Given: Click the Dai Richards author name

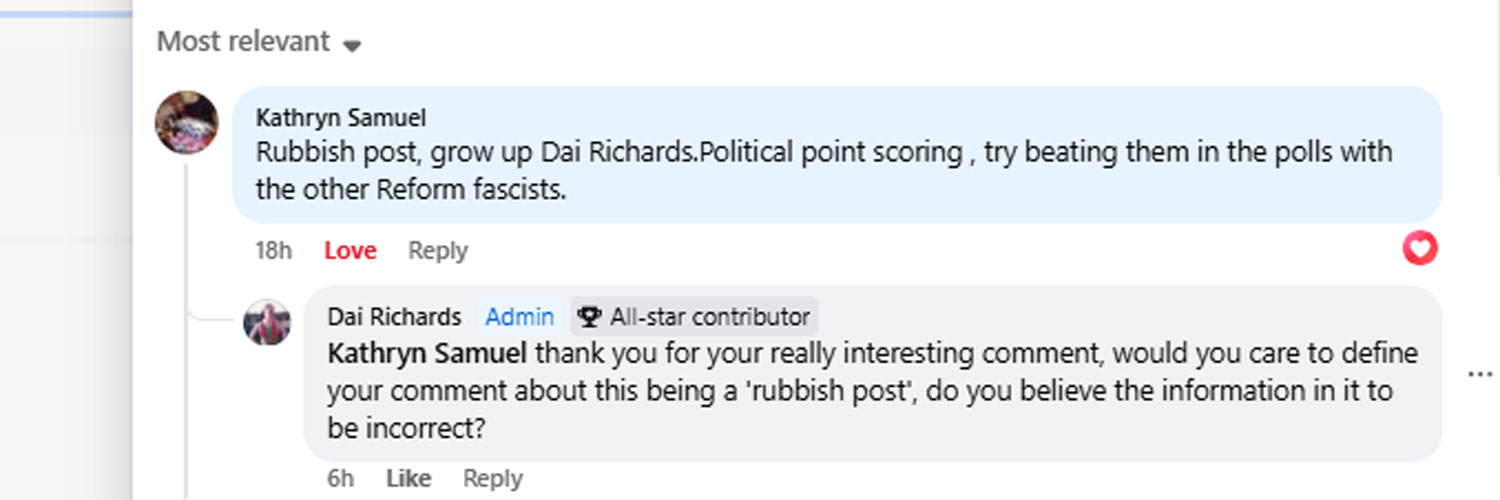Looking at the screenshot, I should (x=394, y=317).
